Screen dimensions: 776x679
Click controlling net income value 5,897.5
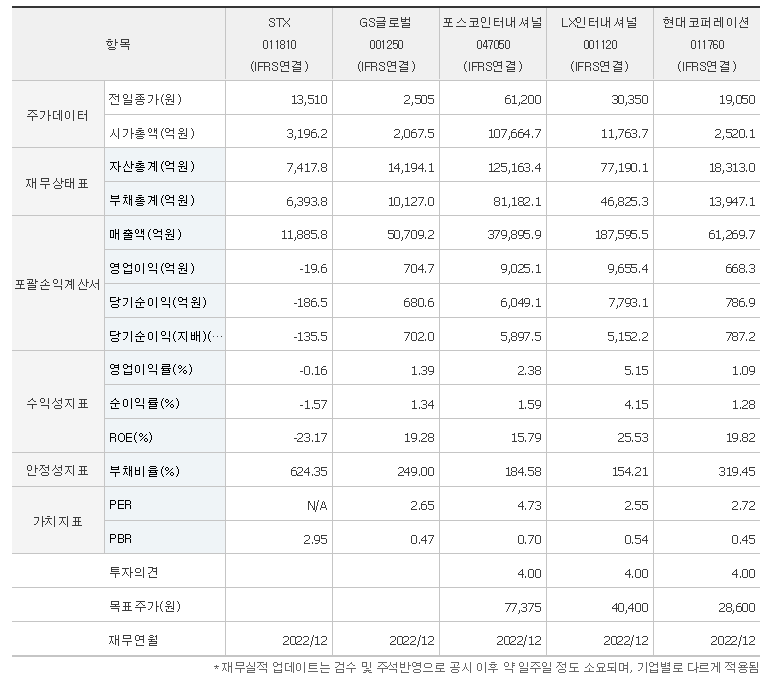coord(521,337)
